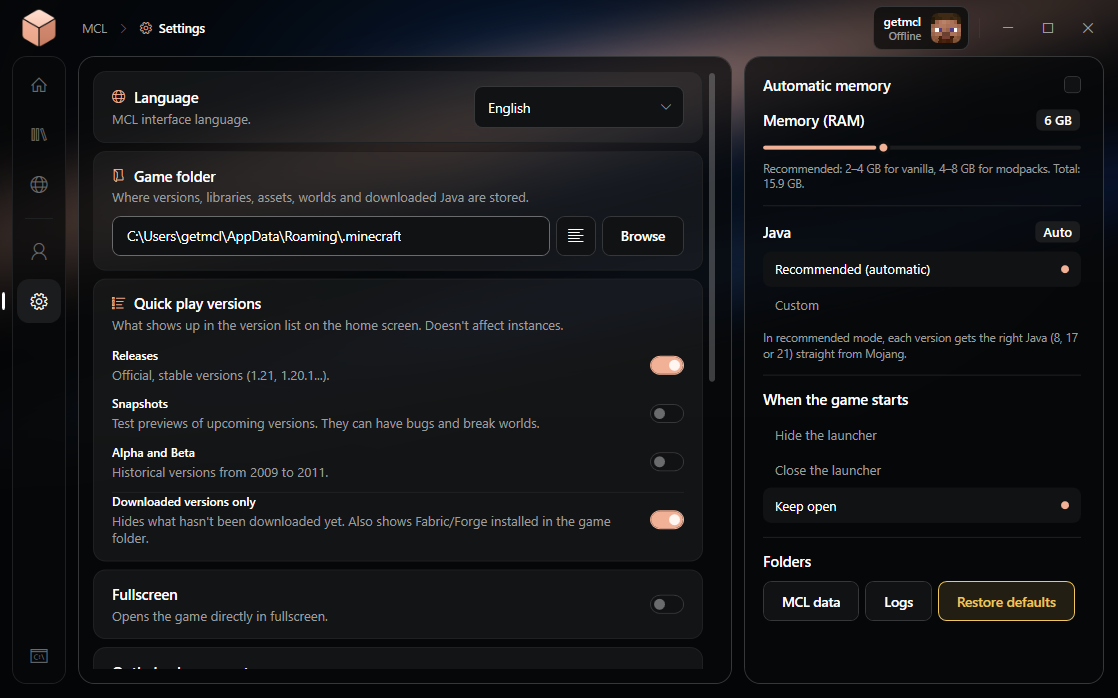Turn off Downloaded versions only toggle

pyautogui.click(x=667, y=520)
